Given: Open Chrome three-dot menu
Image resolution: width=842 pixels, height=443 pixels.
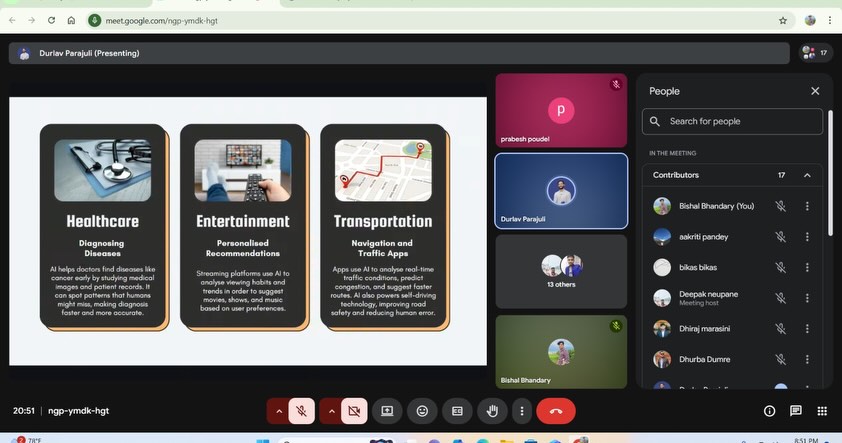Looking at the screenshot, I should click(830, 20).
